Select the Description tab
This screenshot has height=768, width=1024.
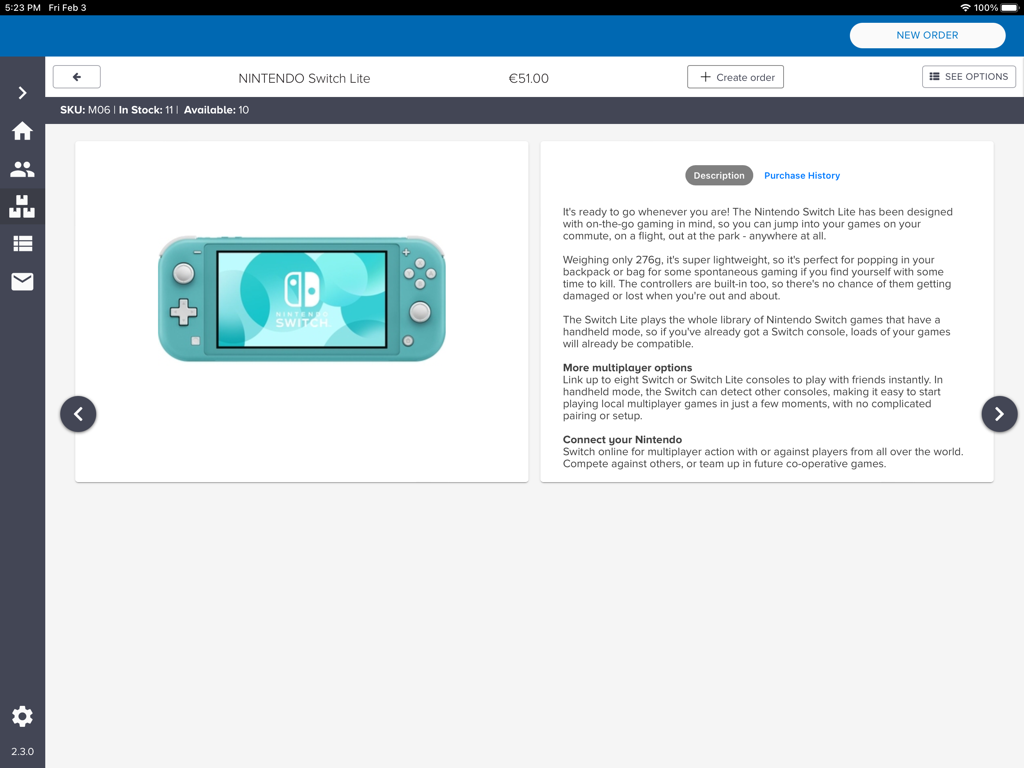[x=719, y=175]
